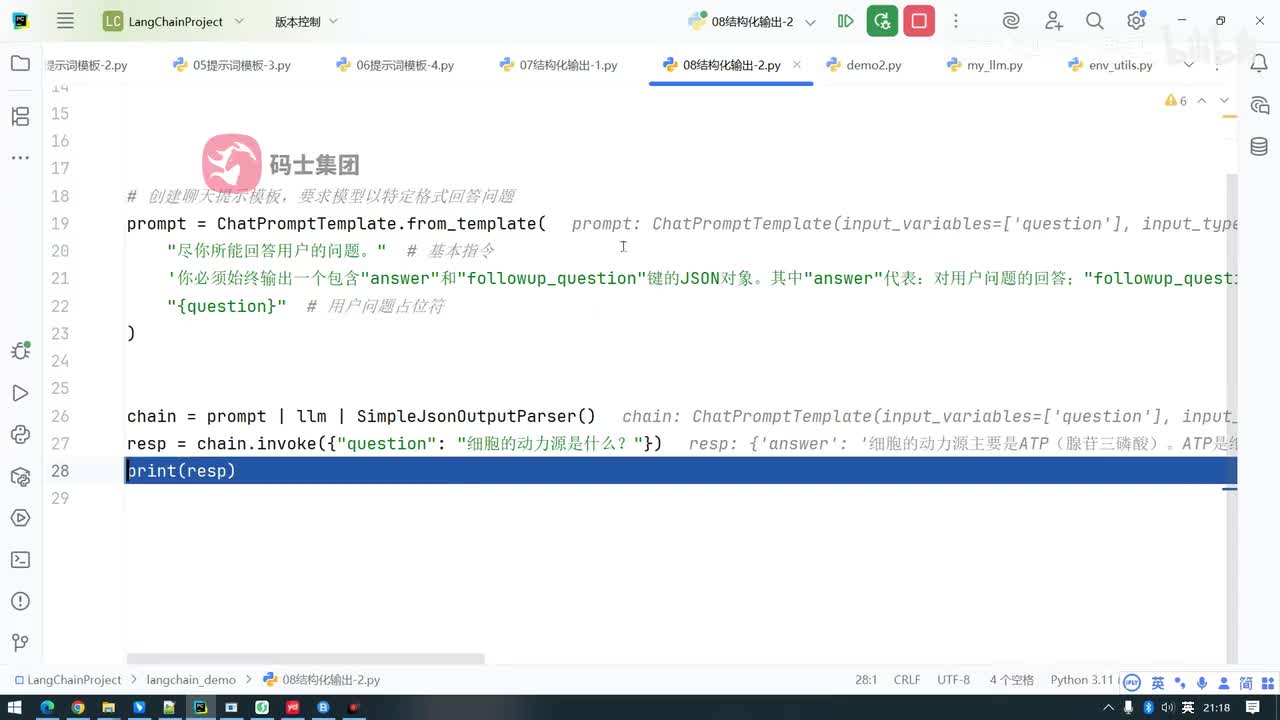The width and height of the screenshot is (1280, 720).
Task: Open the 08结构化输出-2 run configuration dropdown
Action: (752, 21)
